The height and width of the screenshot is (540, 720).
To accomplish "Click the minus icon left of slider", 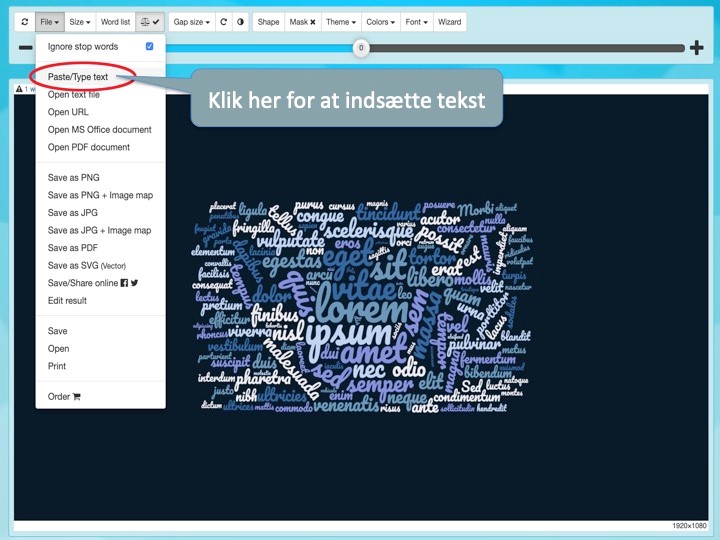I will tap(25, 48).
